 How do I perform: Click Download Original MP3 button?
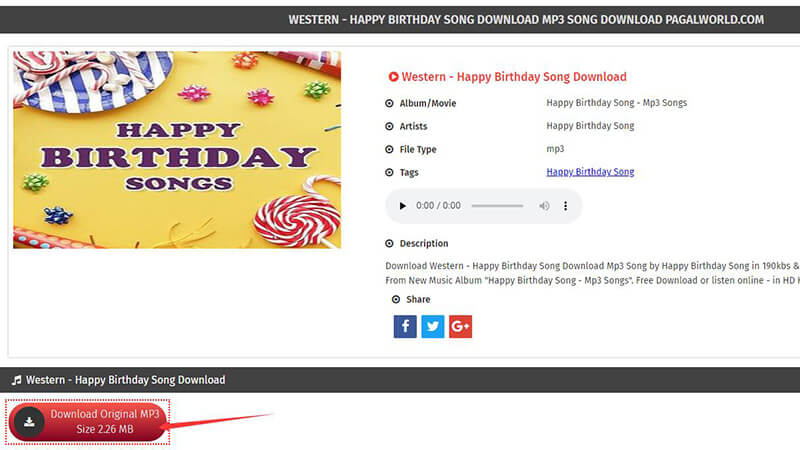[x=88, y=422]
